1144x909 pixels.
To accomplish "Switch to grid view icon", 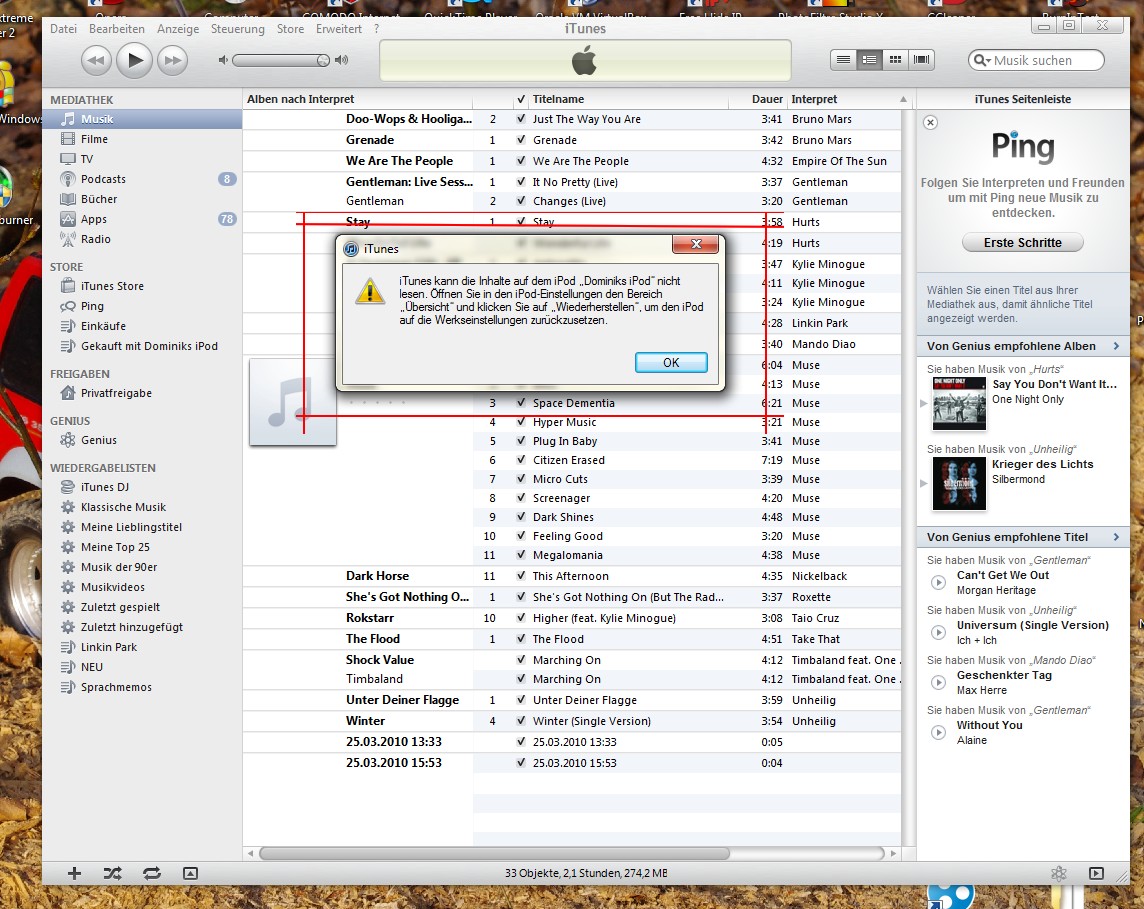I will 895,60.
